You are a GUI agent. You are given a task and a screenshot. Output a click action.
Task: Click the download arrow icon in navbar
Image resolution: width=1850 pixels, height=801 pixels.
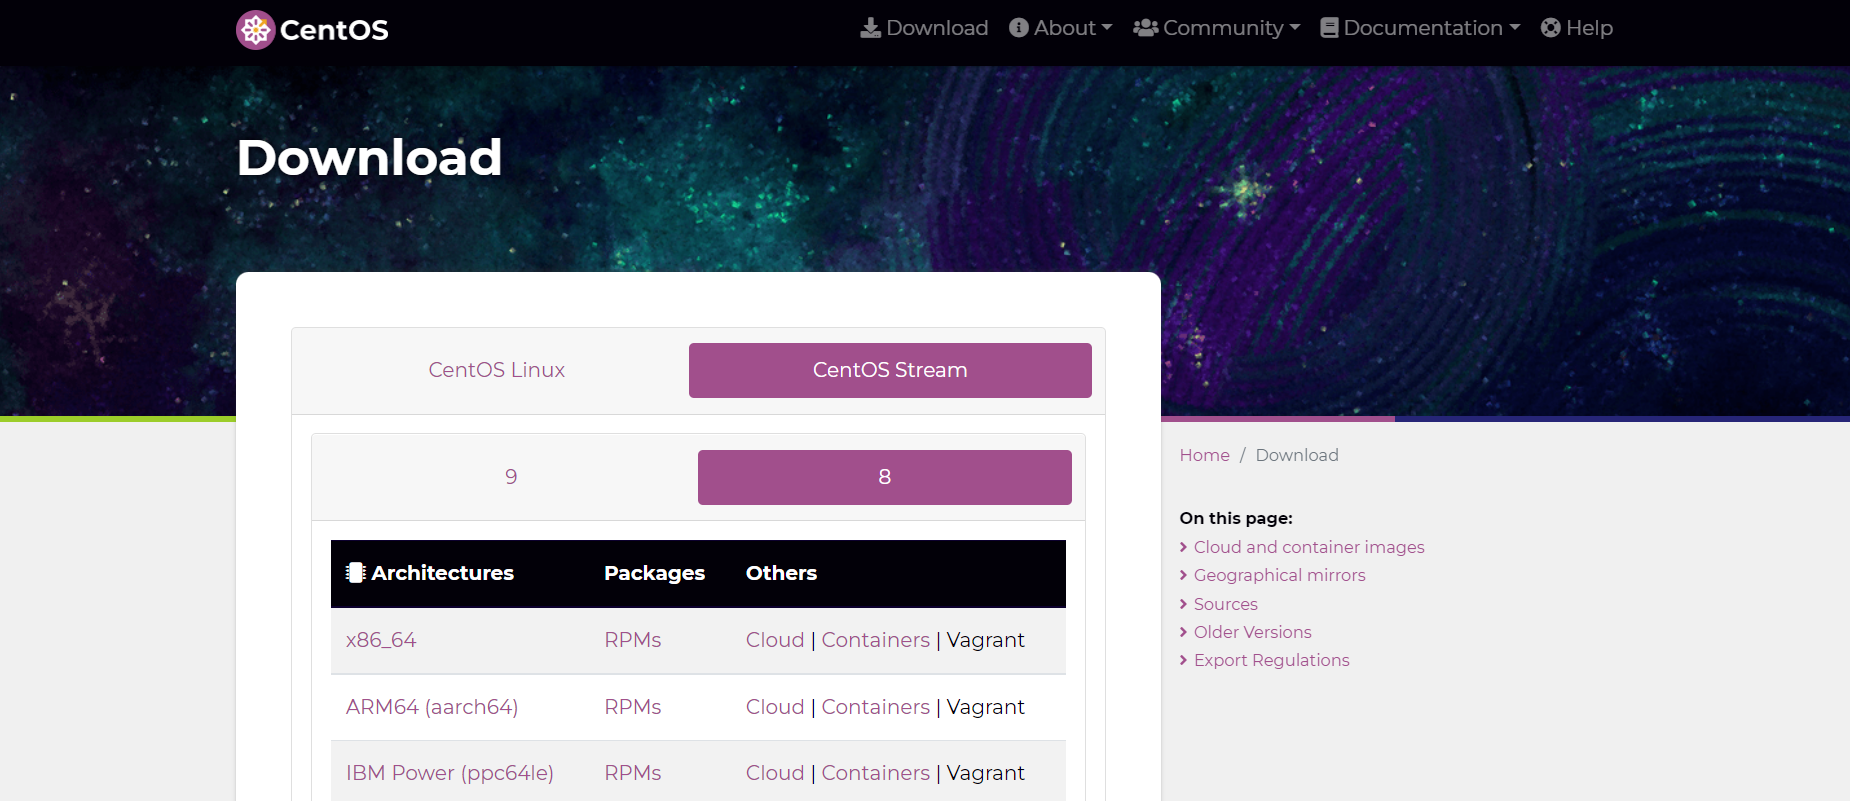tap(871, 28)
